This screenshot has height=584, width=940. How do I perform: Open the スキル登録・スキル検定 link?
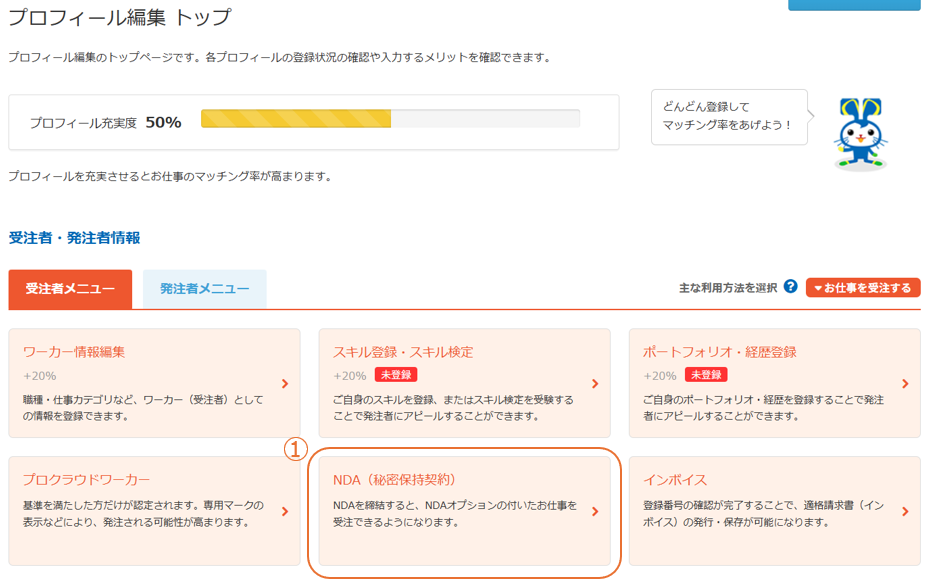coord(403,352)
